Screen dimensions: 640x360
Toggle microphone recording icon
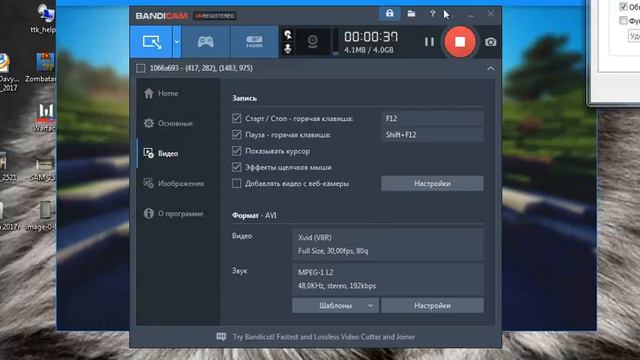click(x=288, y=49)
